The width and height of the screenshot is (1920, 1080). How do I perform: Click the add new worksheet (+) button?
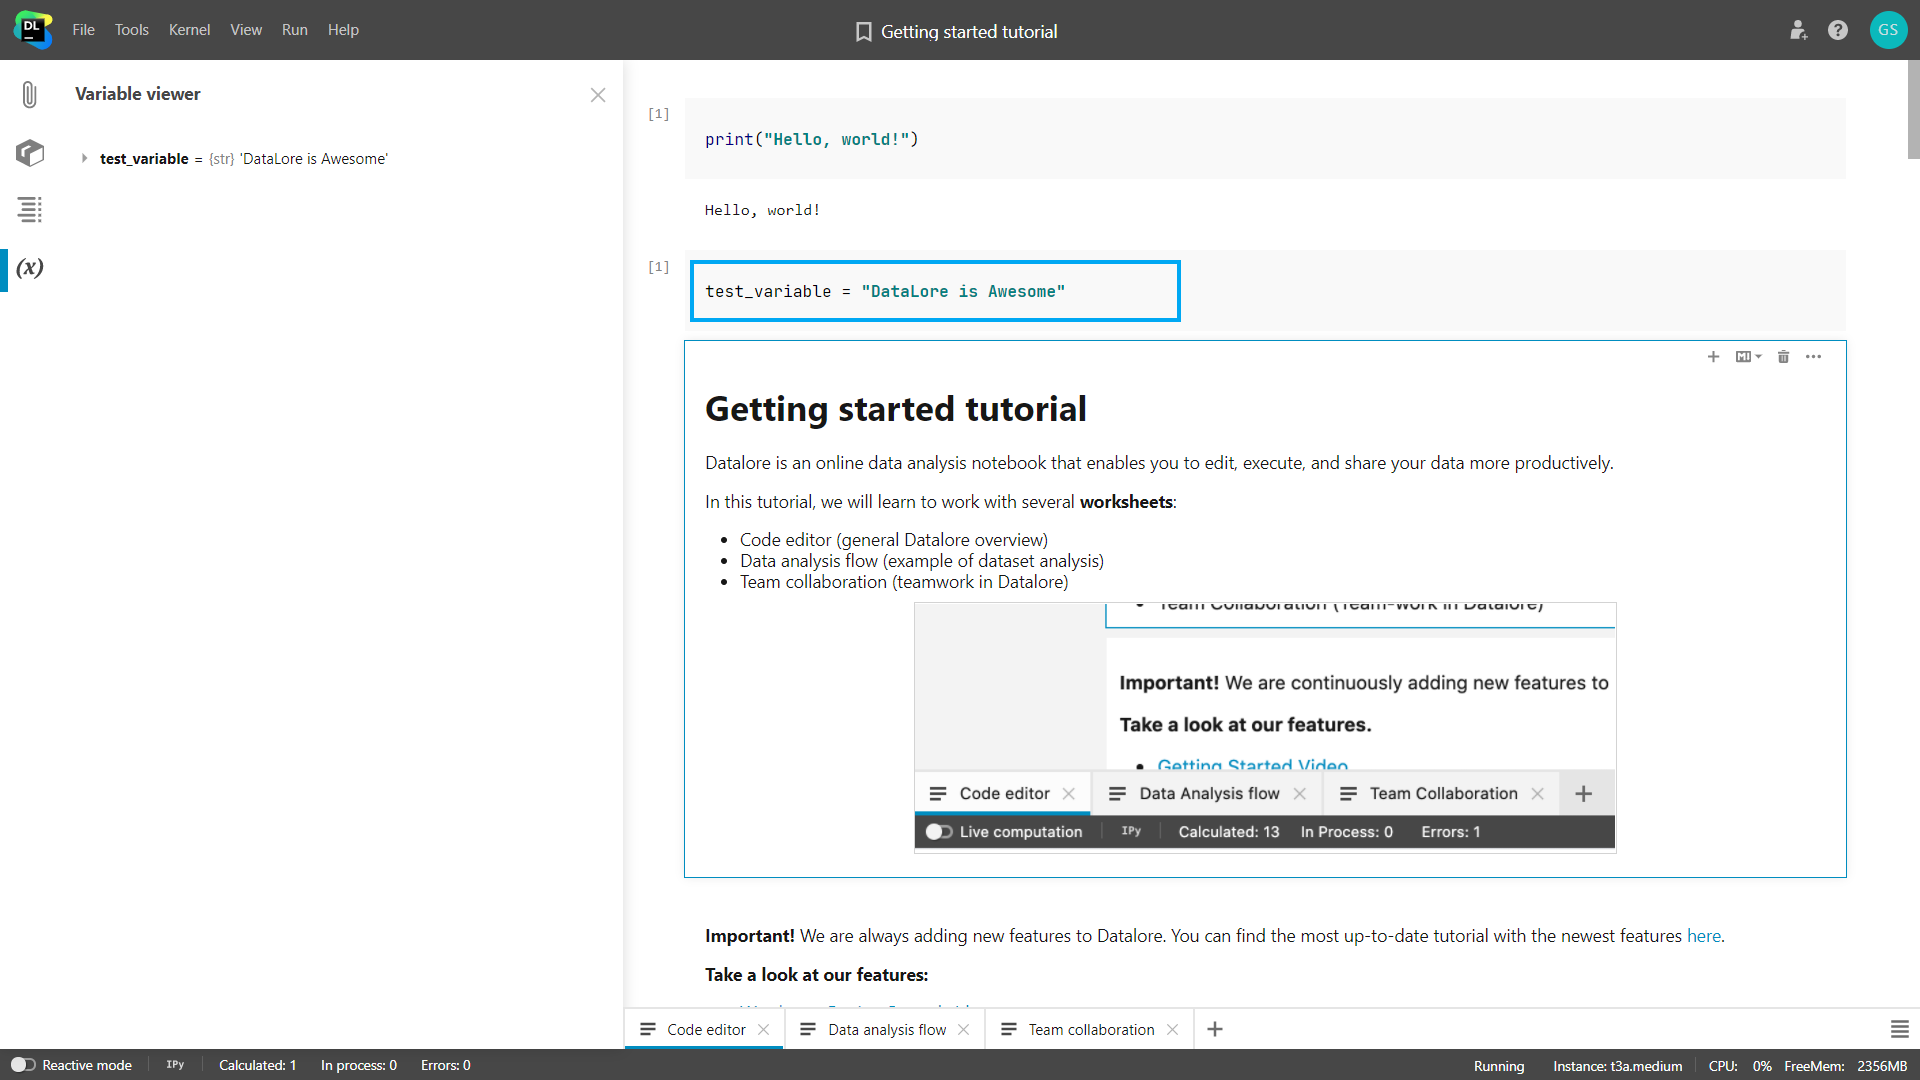coord(1213,1029)
